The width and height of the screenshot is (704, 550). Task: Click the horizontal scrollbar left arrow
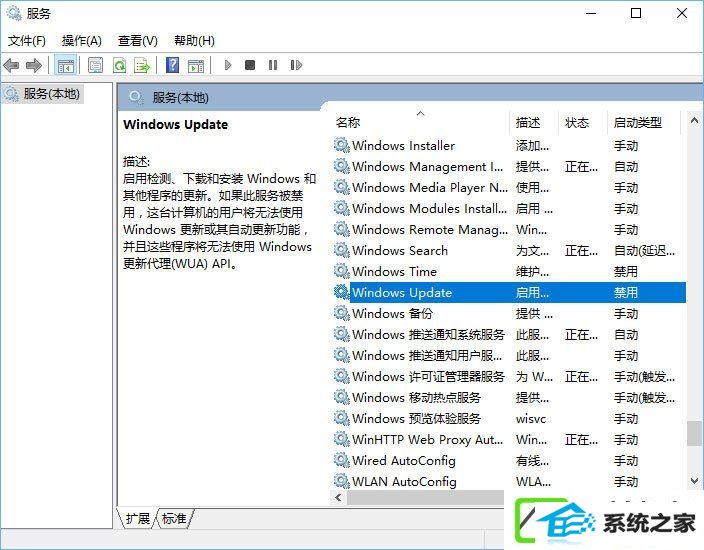(339, 497)
